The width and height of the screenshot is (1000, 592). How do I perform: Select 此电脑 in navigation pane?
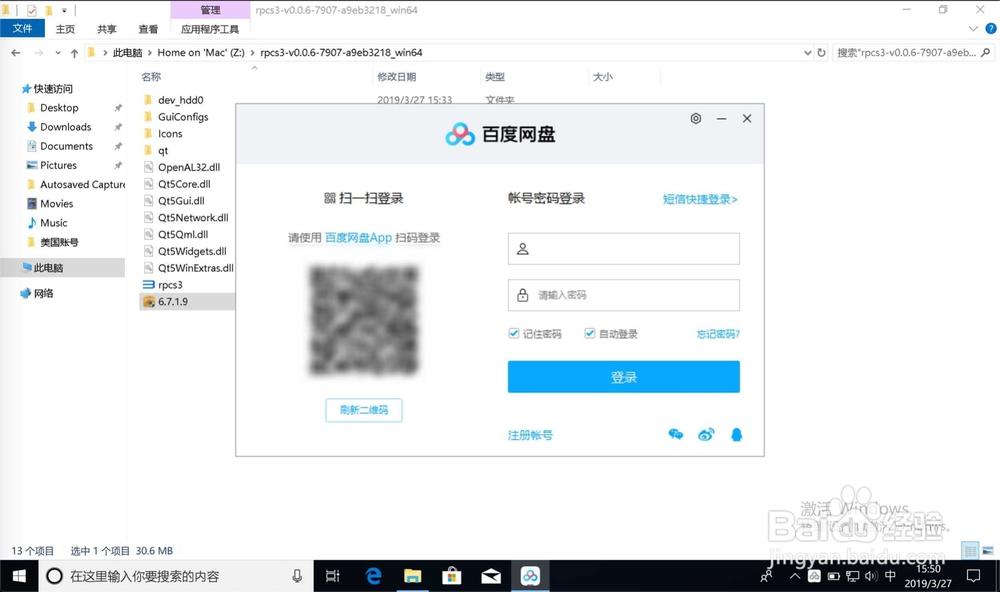point(62,268)
